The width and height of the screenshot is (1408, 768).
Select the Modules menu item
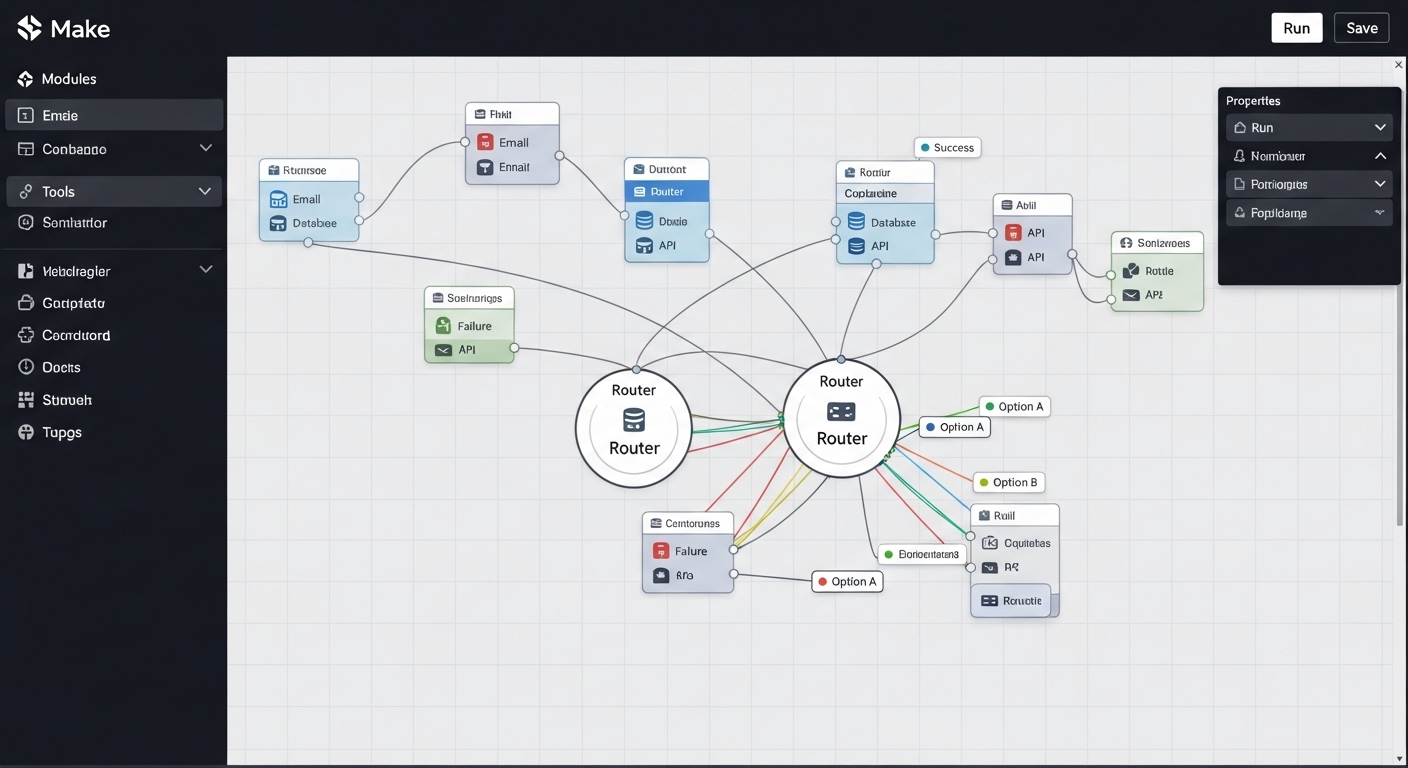pyautogui.click(x=69, y=79)
